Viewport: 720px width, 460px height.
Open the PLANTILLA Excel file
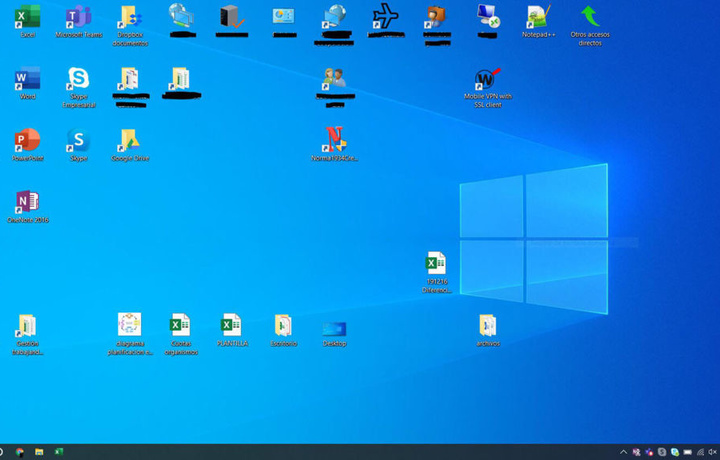click(232, 330)
